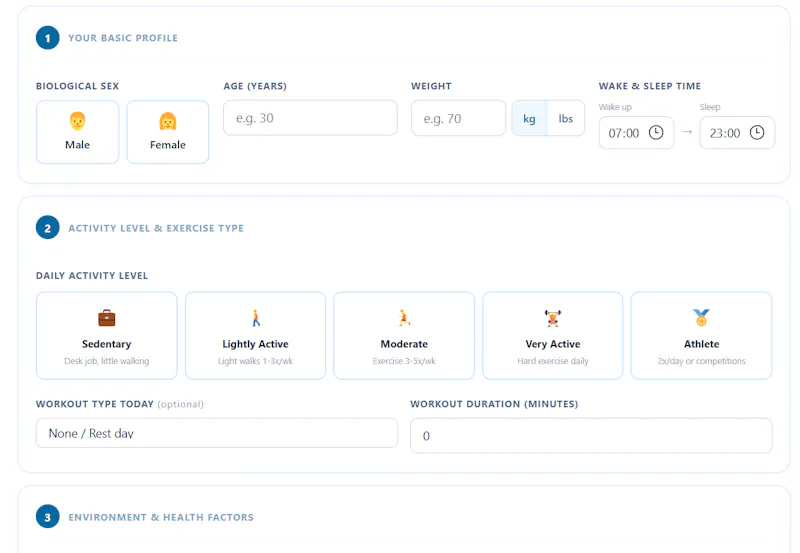Open the Workout Type Today dropdown
This screenshot has width=800, height=553.
click(x=217, y=433)
